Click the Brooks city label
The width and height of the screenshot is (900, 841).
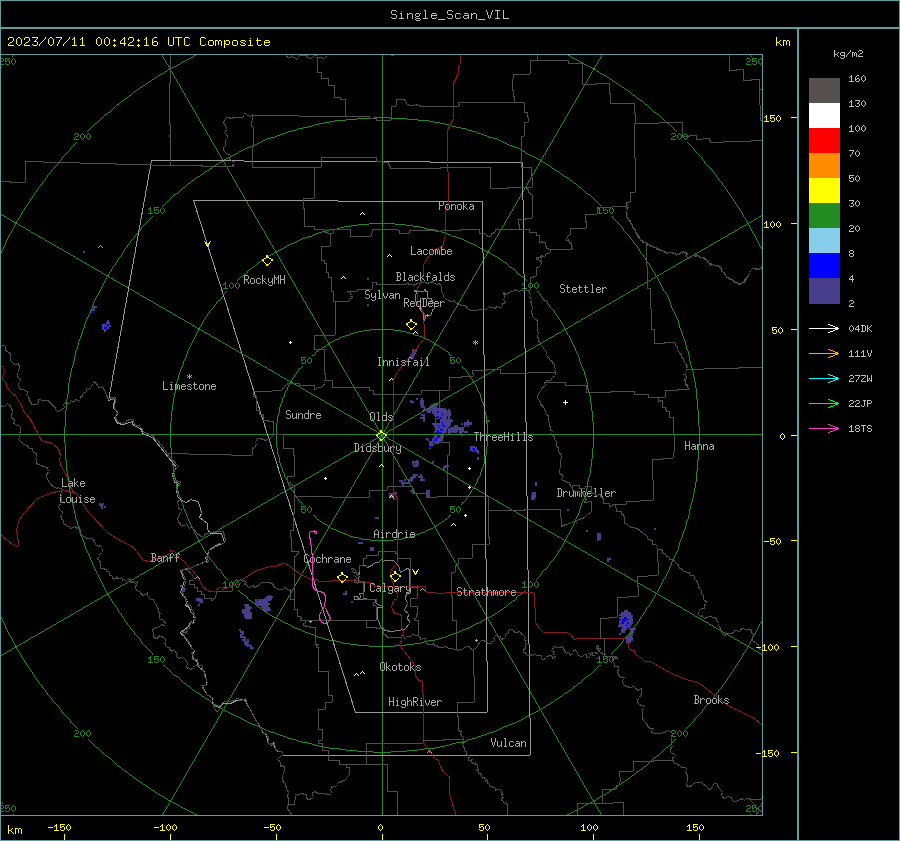(711, 700)
